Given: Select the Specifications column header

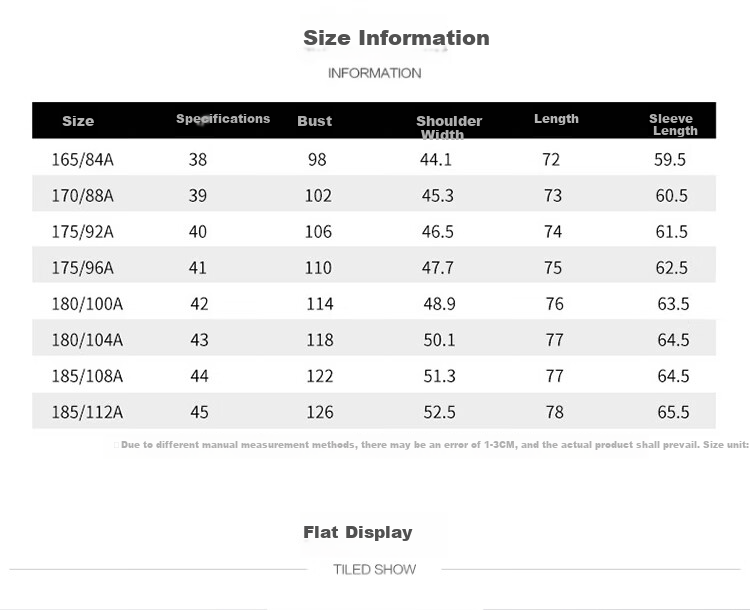Looking at the screenshot, I should (223, 119).
